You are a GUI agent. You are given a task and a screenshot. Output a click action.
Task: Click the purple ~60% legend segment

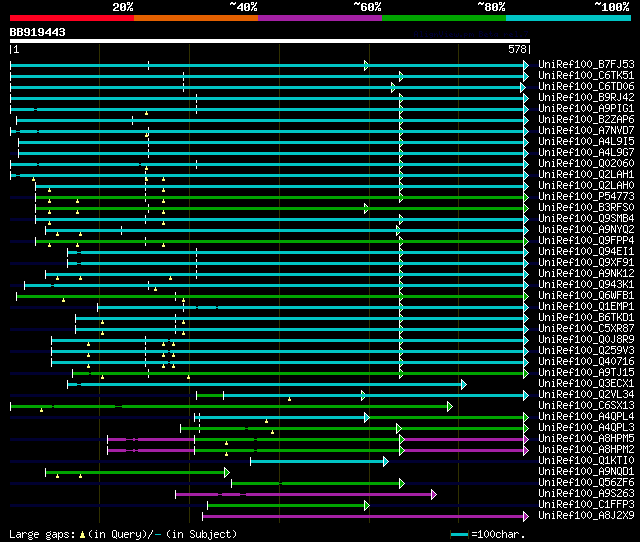tap(320, 18)
